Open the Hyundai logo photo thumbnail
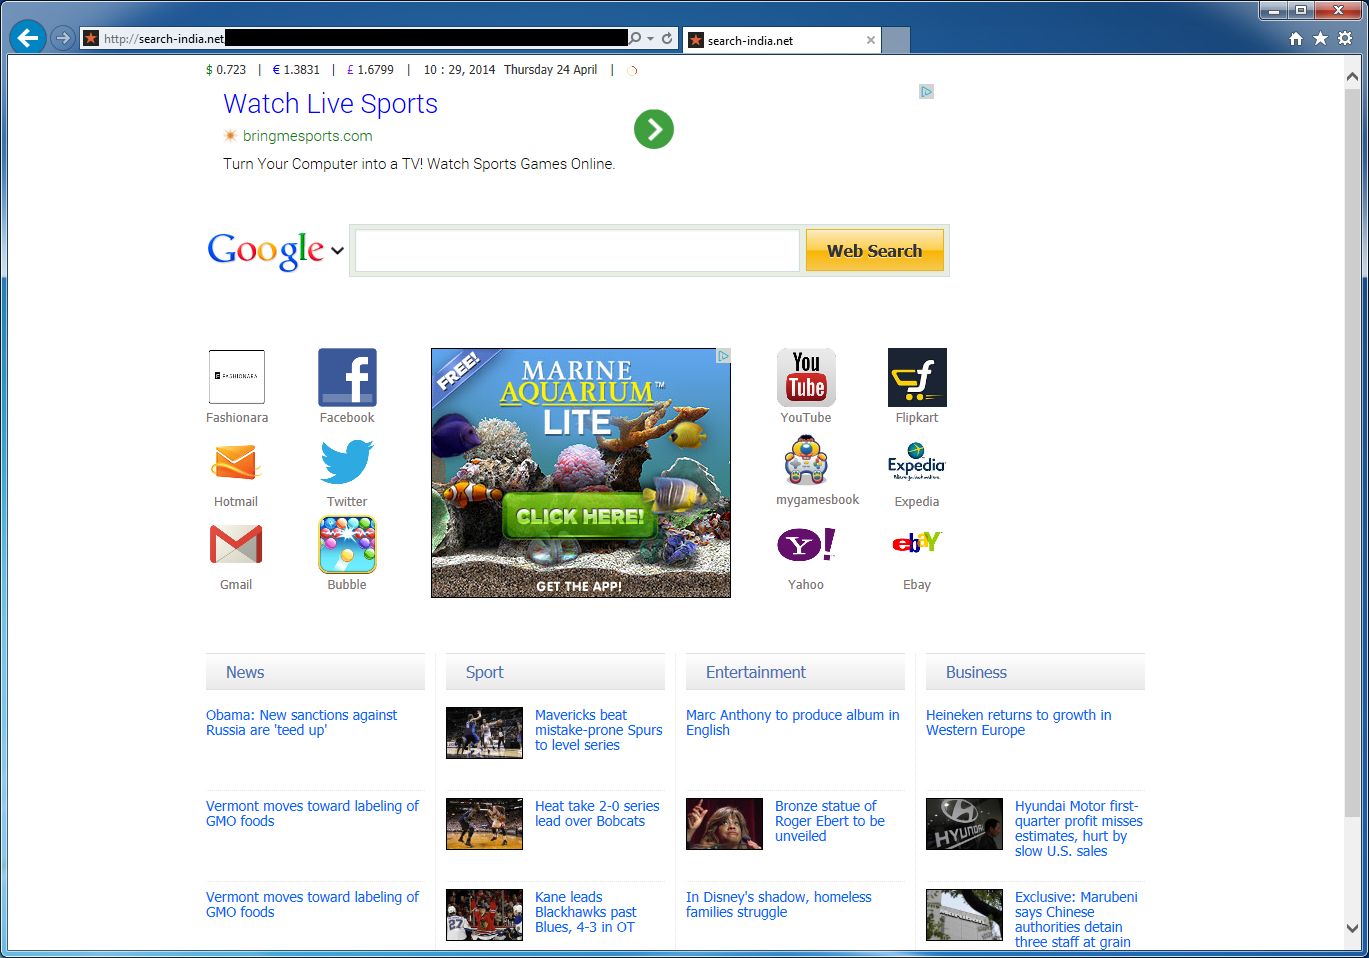 click(x=964, y=824)
